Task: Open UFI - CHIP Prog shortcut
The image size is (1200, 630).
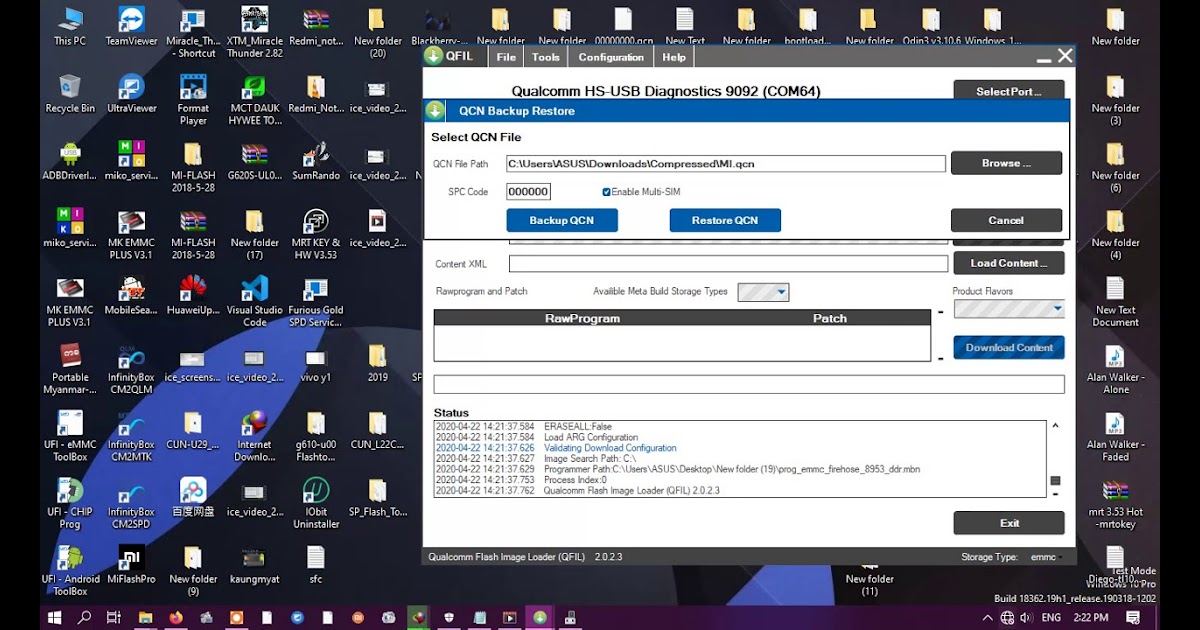Action: pyautogui.click(x=70, y=503)
